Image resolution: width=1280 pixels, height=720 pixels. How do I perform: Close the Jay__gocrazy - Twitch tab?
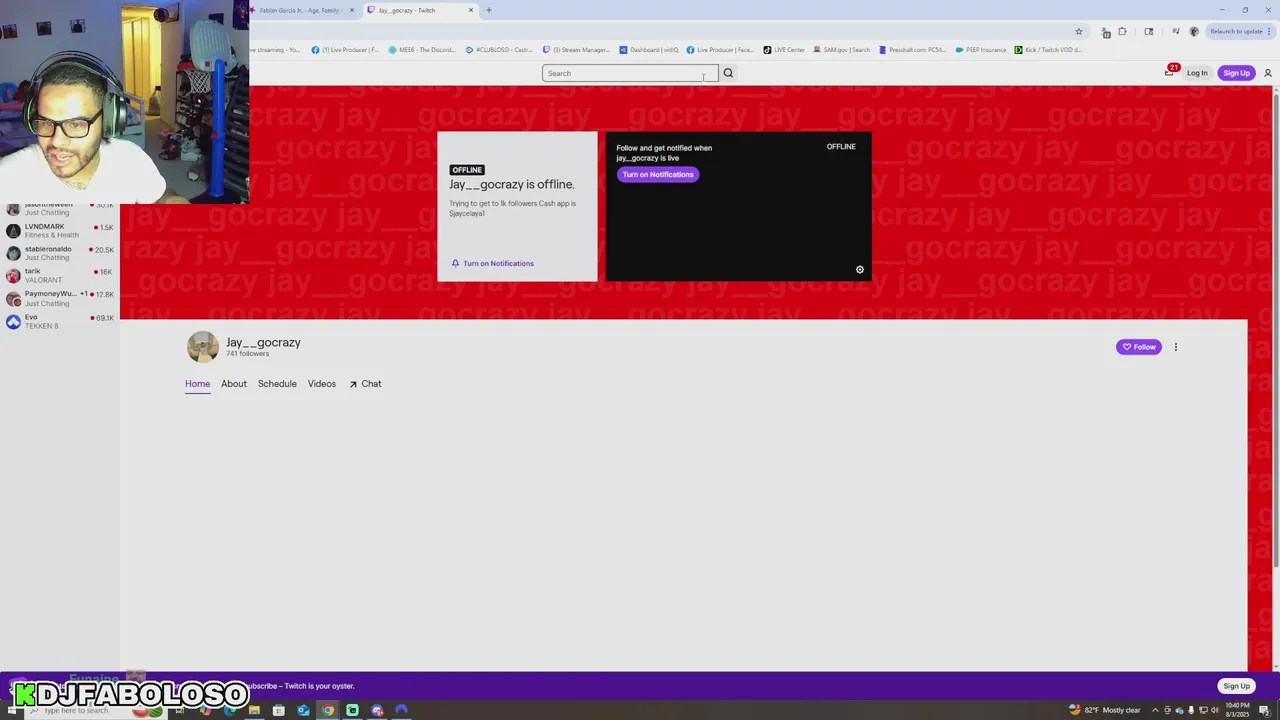pos(470,10)
